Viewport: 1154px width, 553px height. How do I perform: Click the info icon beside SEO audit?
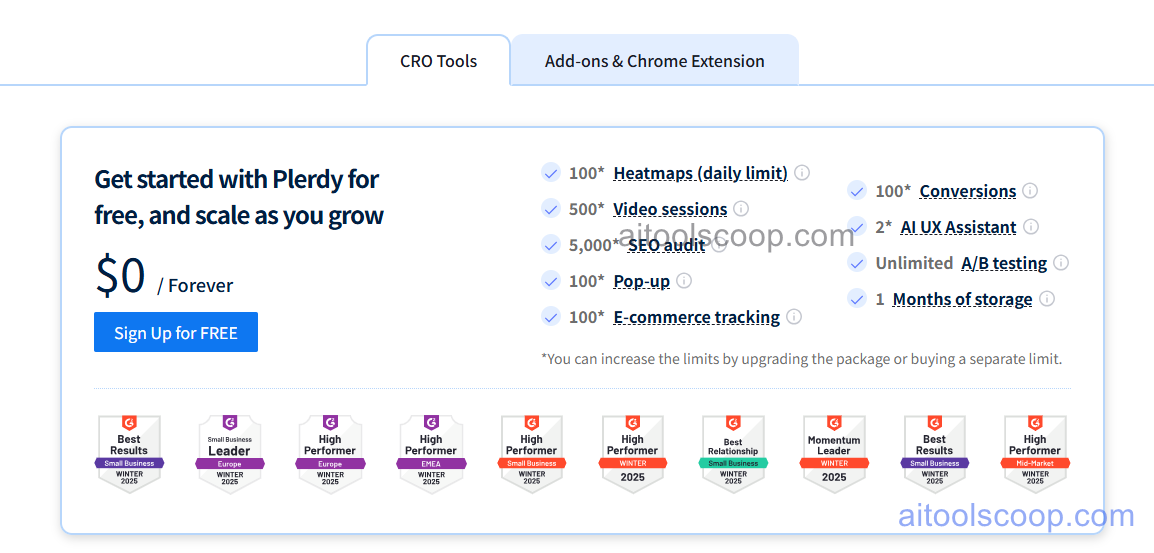click(x=719, y=245)
